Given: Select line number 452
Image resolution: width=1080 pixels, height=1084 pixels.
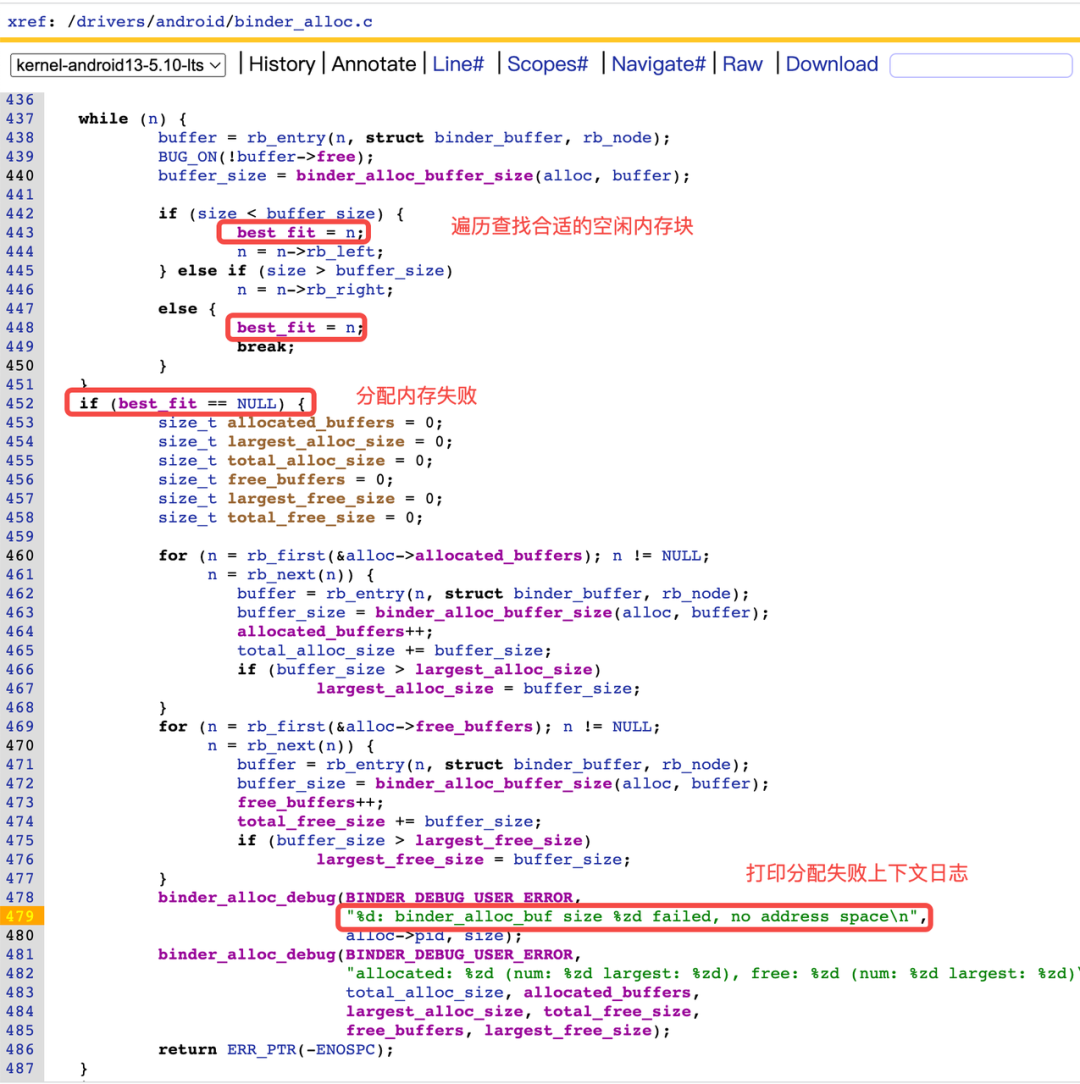Looking at the screenshot, I should point(19,404).
